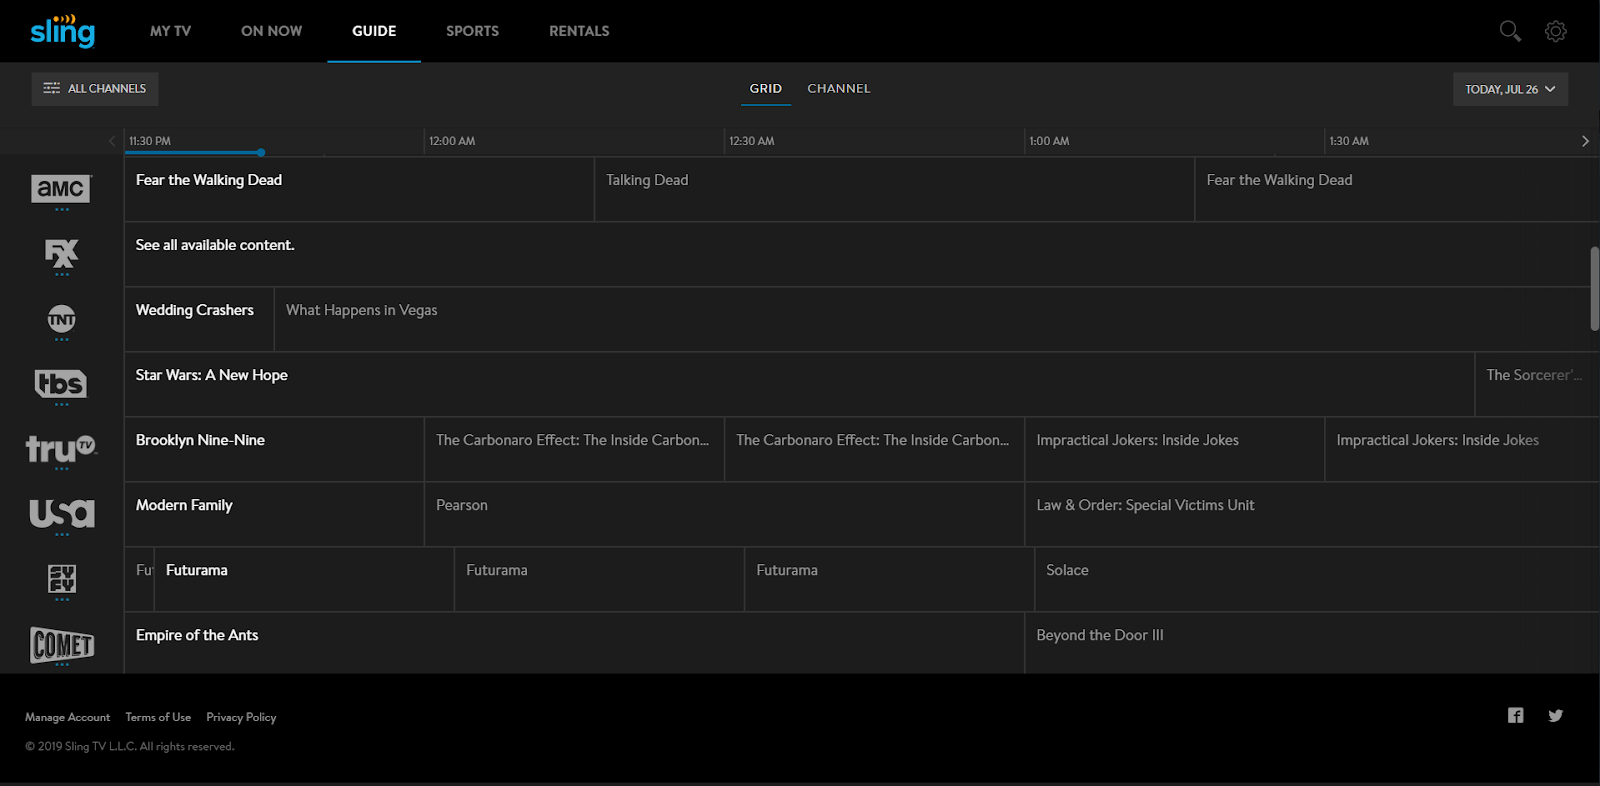Select Beyond the Door III

click(1312, 642)
